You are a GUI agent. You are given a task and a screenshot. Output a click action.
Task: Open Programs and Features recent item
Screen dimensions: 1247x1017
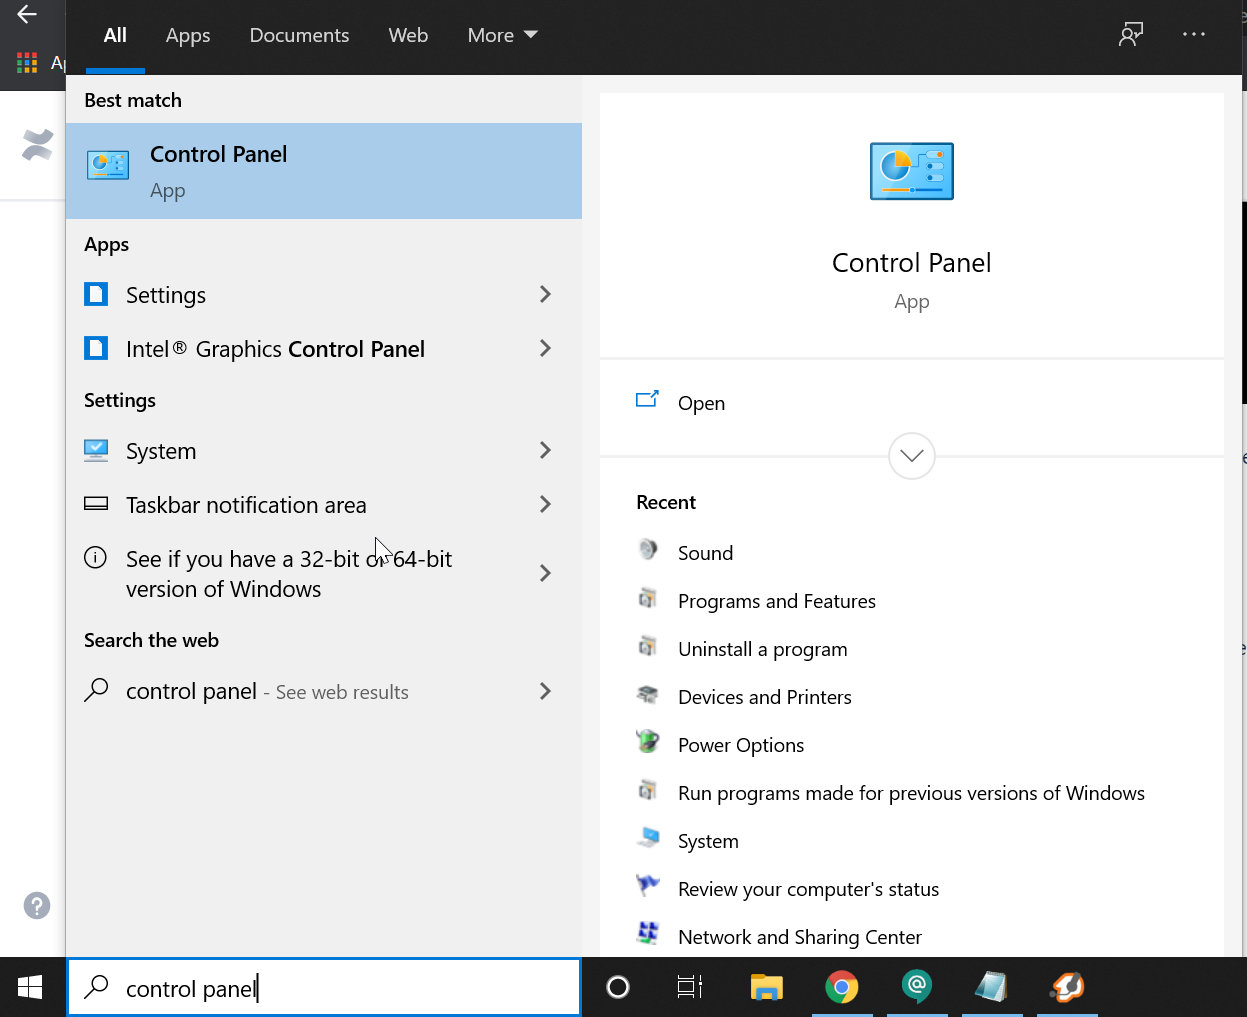point(776,601)
